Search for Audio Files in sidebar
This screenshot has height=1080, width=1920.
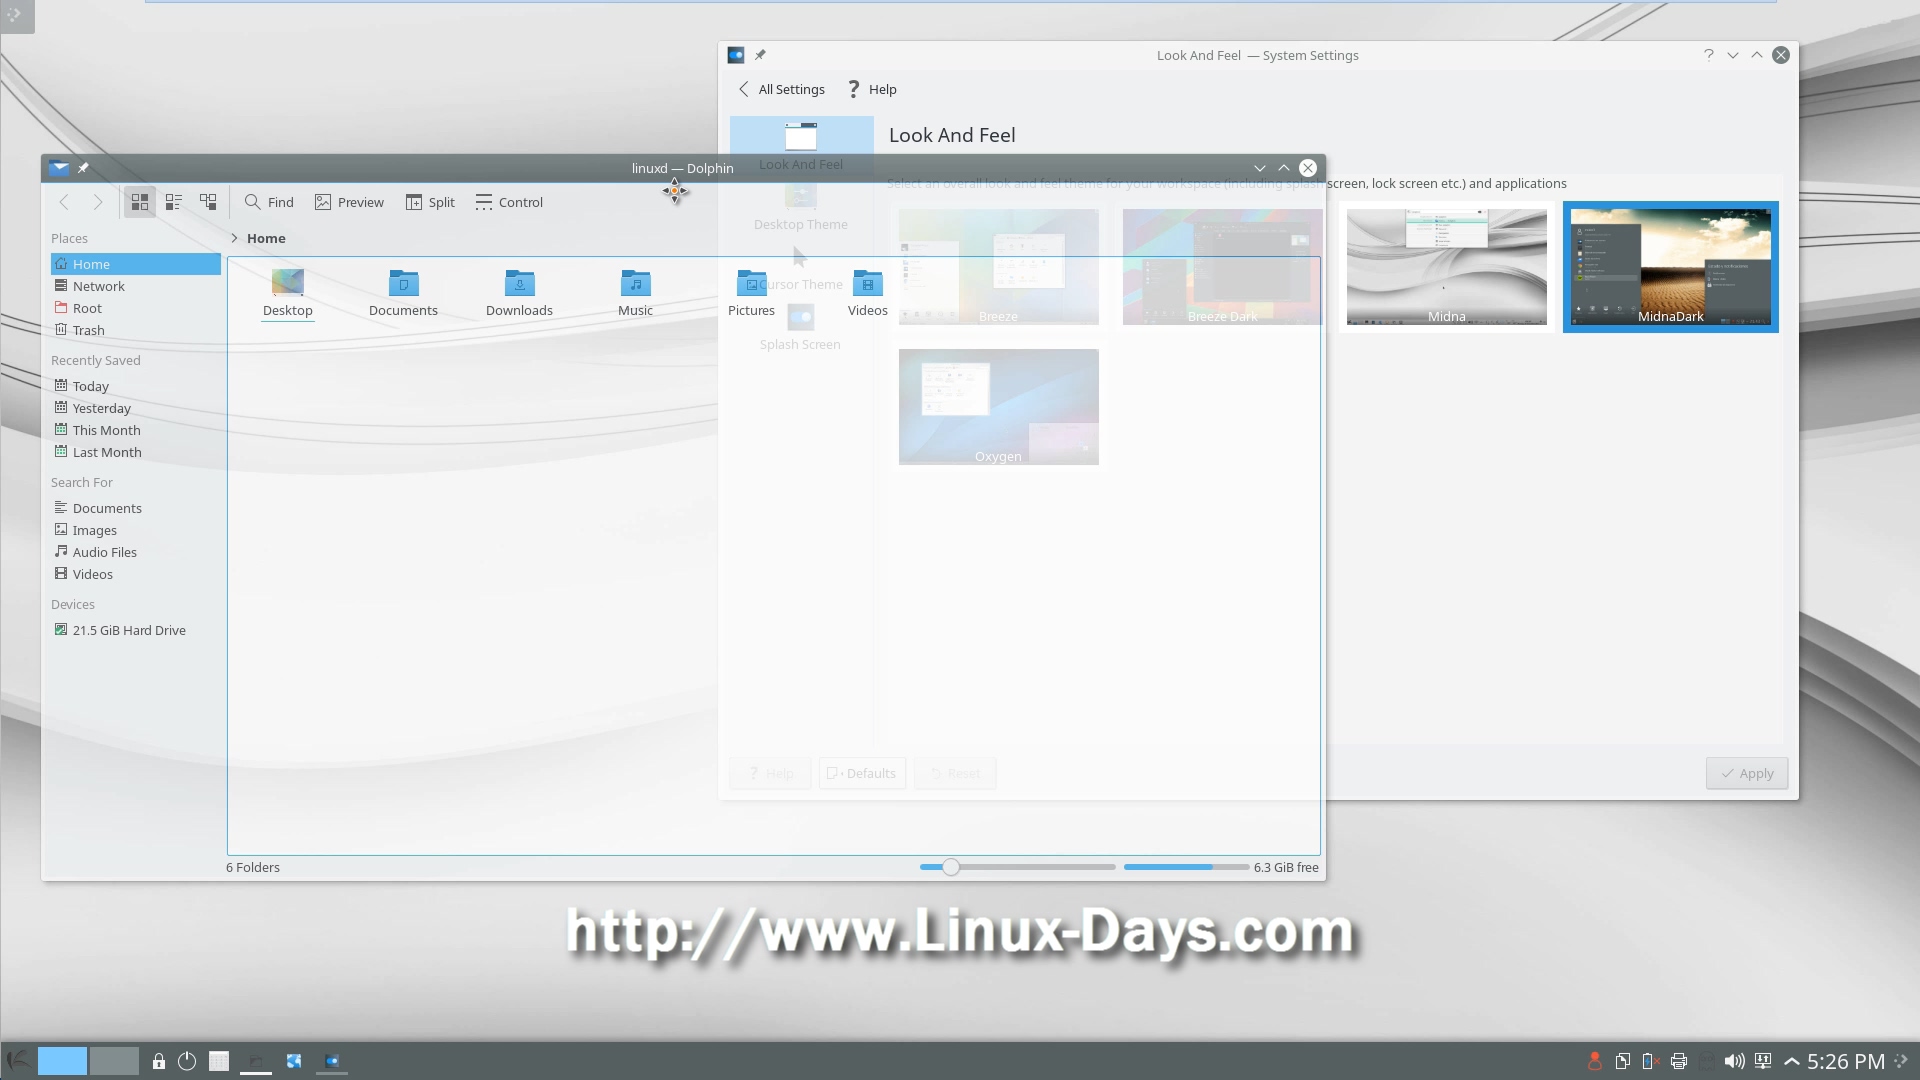point(136,552)
